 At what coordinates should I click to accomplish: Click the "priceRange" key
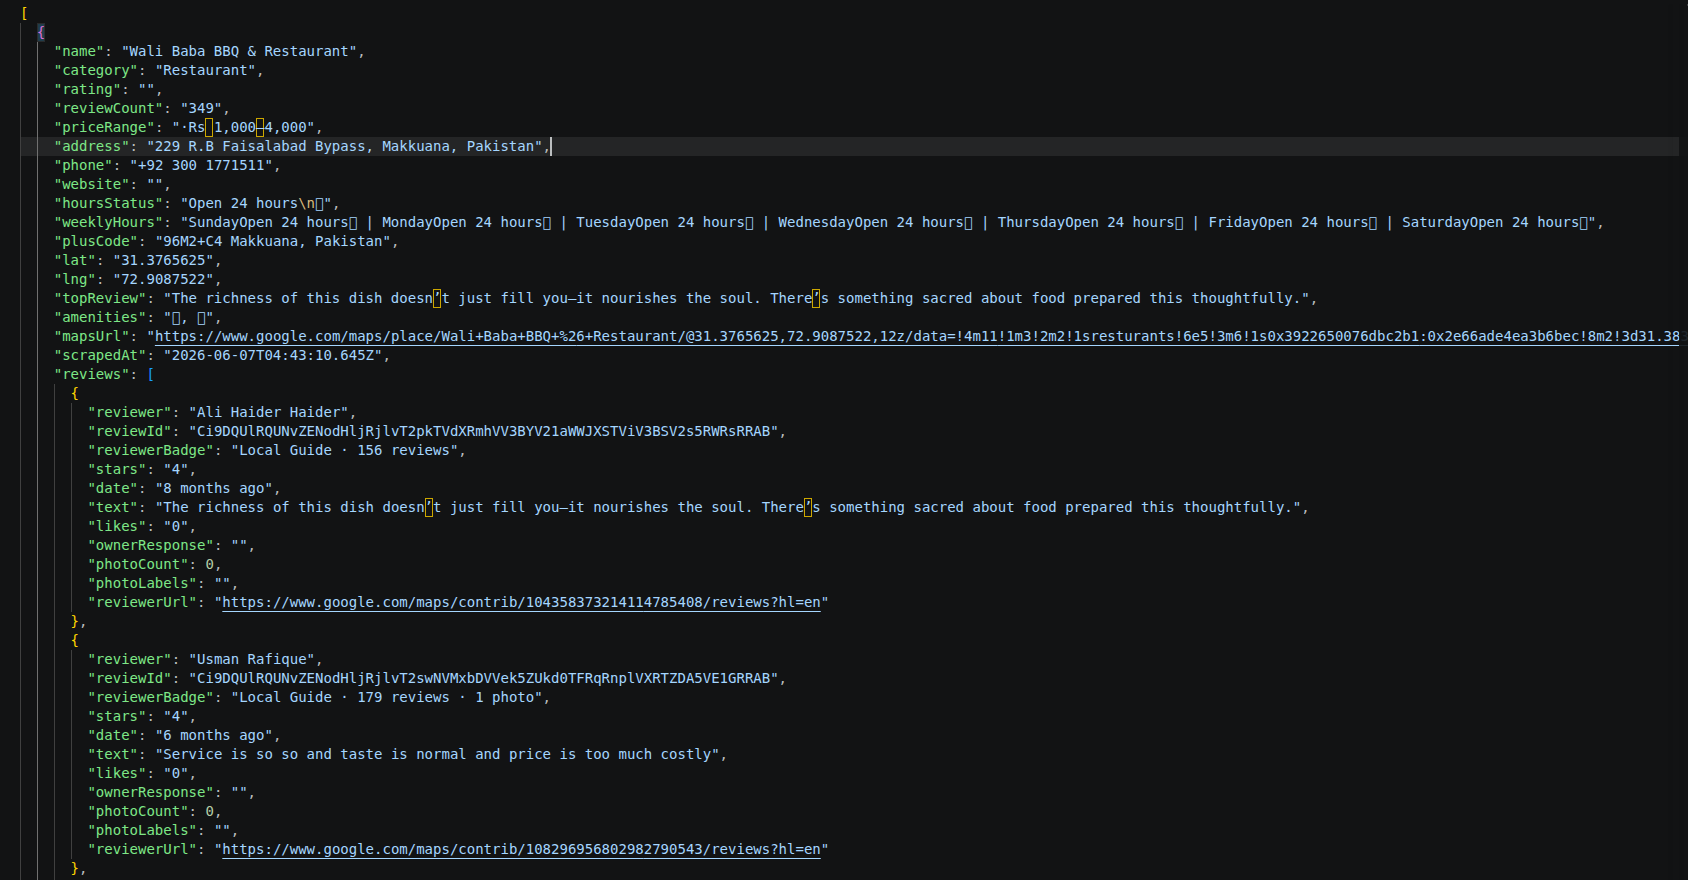pos(105,127)
